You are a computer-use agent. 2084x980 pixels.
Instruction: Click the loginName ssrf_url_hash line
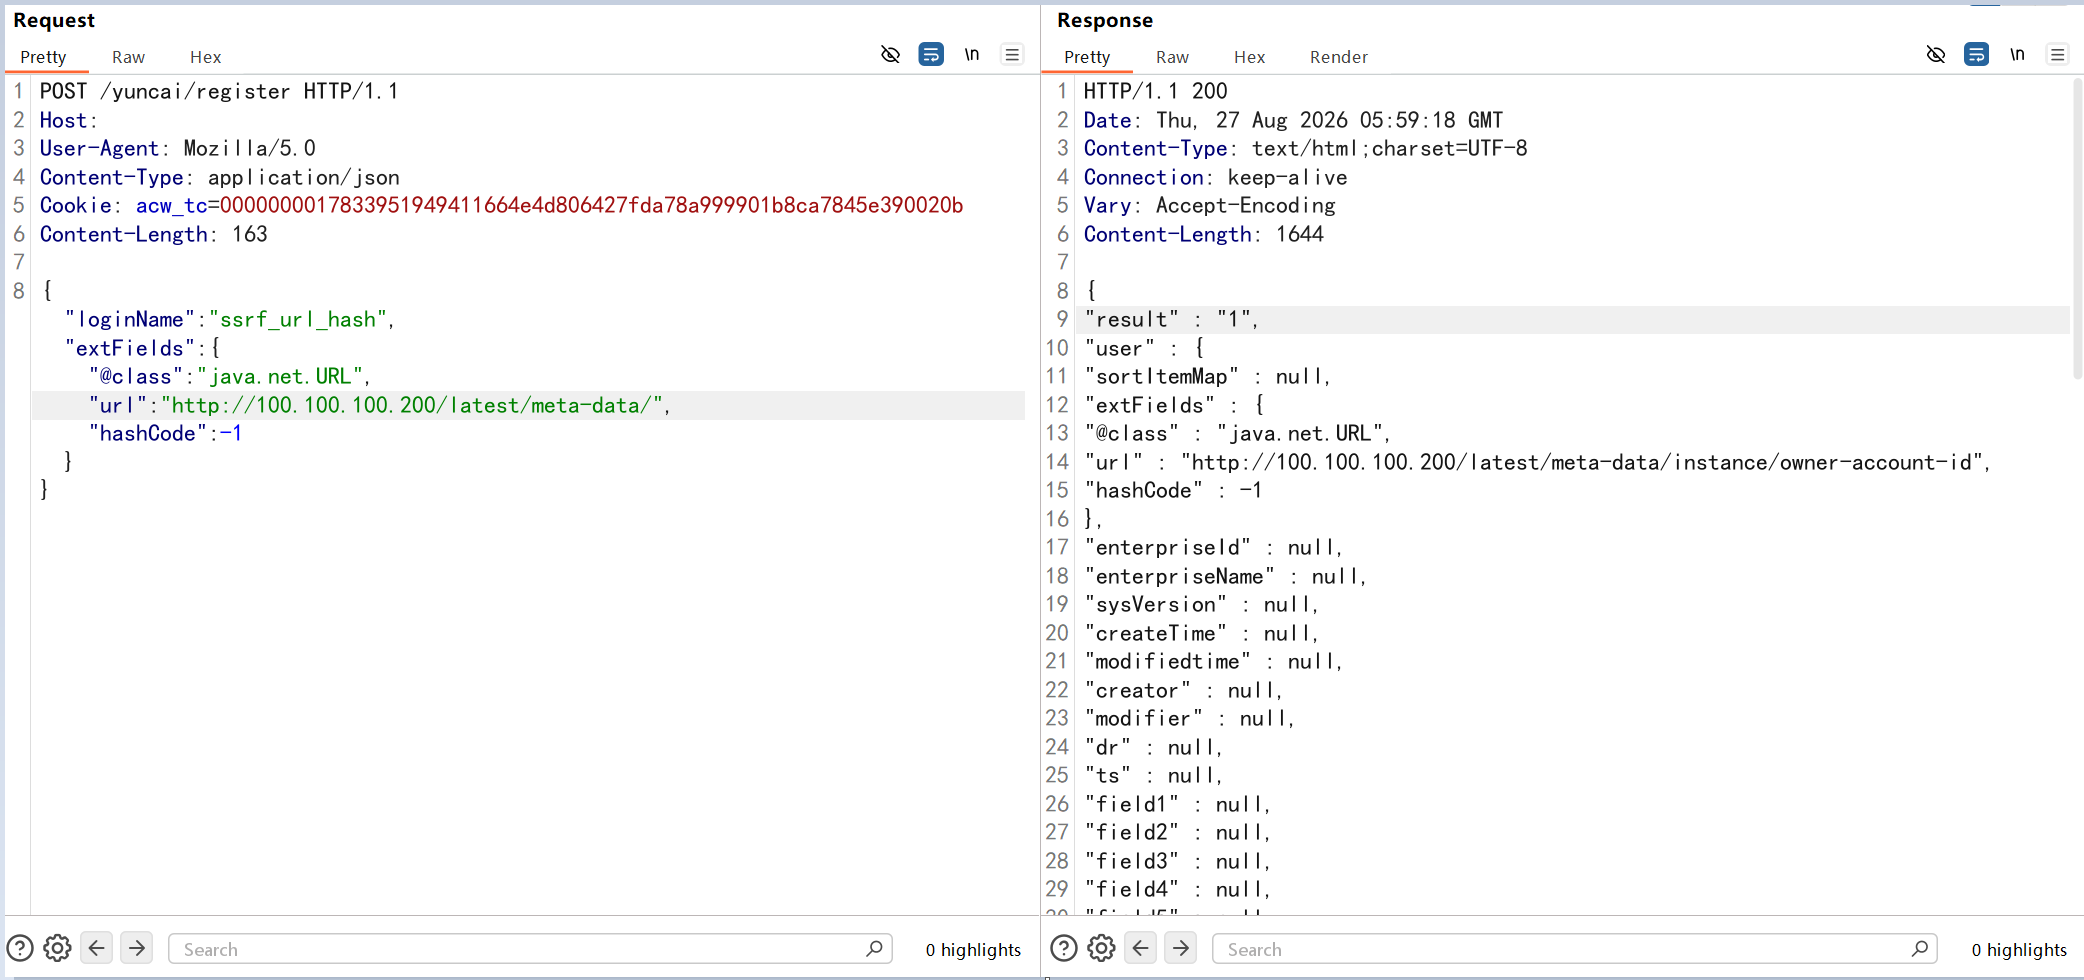229,319
